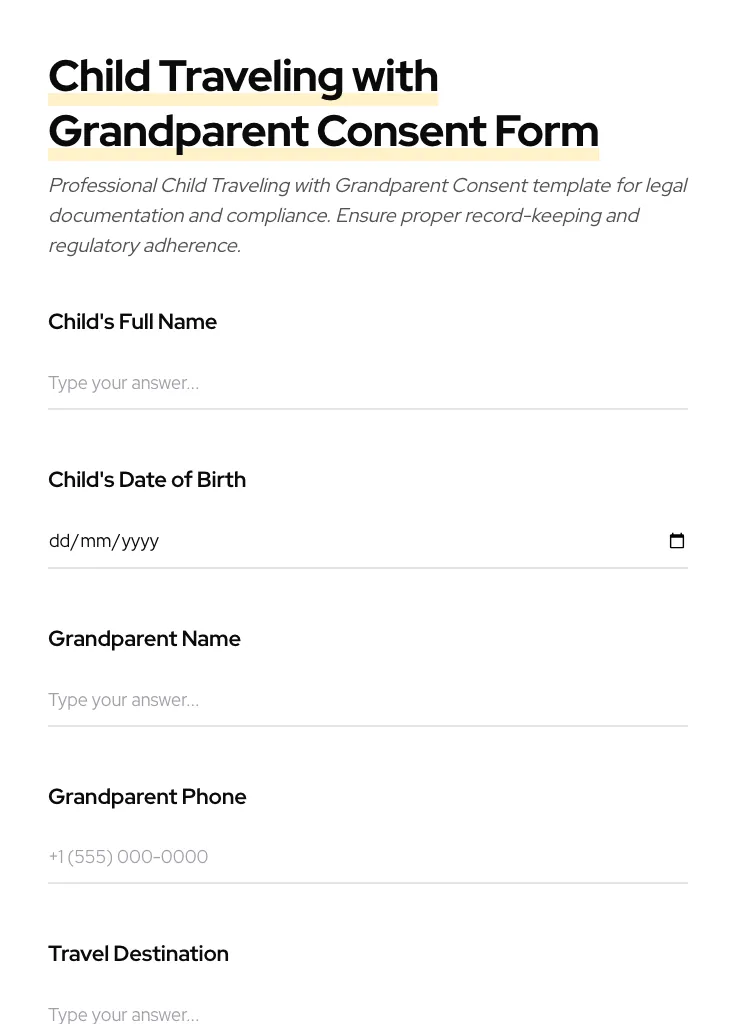The width and height of the screenshot is (736, 1024).
Task: Click the Travel Destination heading label
Action: point(138,954)
